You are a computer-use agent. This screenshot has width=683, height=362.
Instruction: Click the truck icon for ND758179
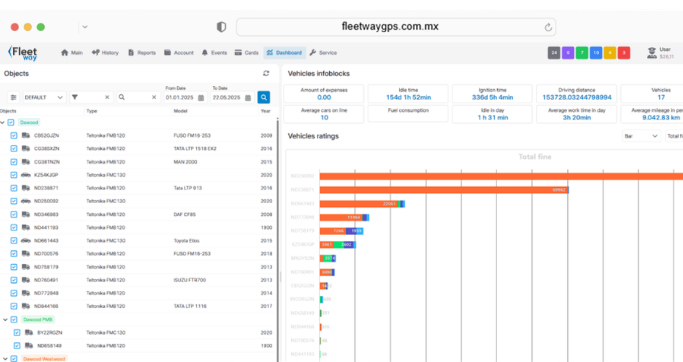[26, 267]
